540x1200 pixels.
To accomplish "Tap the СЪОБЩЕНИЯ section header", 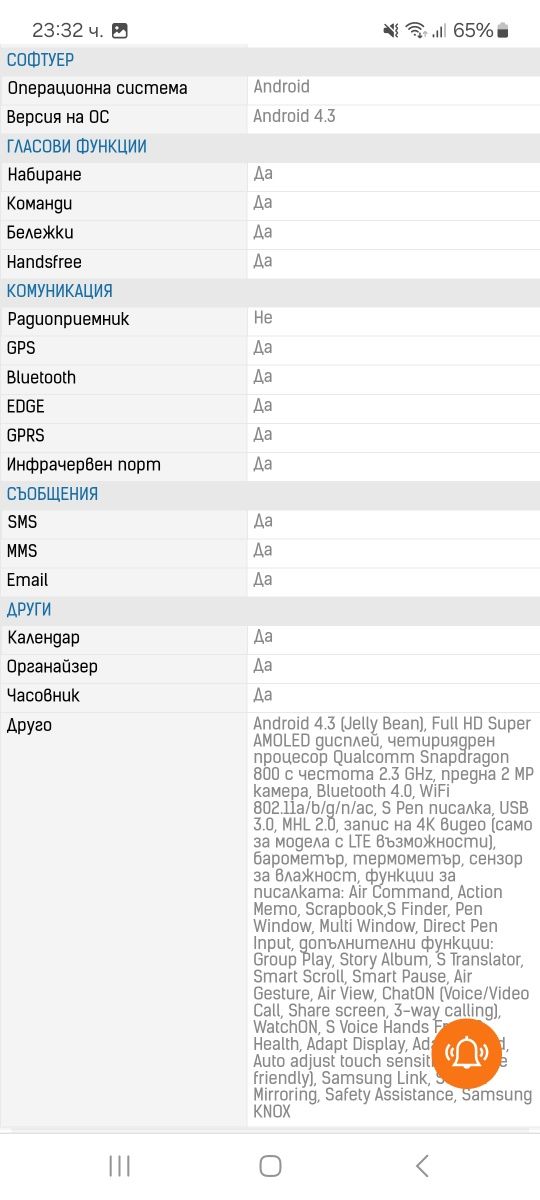I will pos(52,494).
